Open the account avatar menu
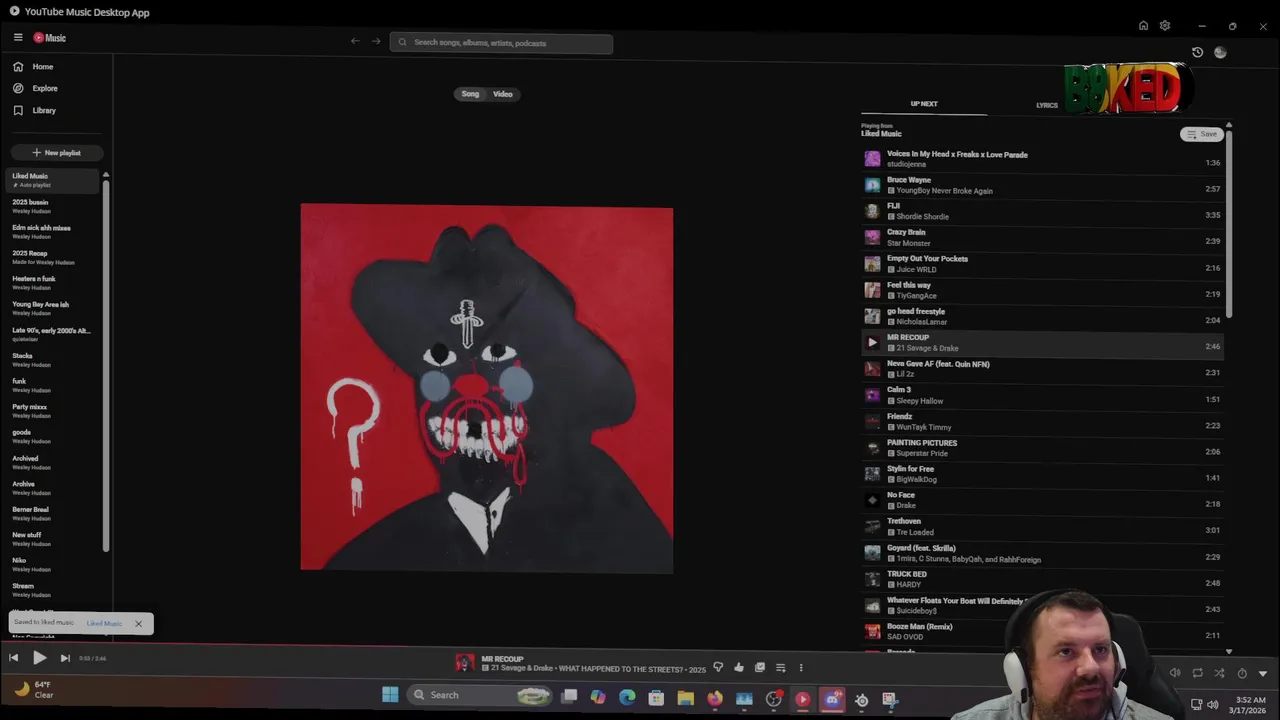This screenshot has height=720, width=1280. point(1220,52)
